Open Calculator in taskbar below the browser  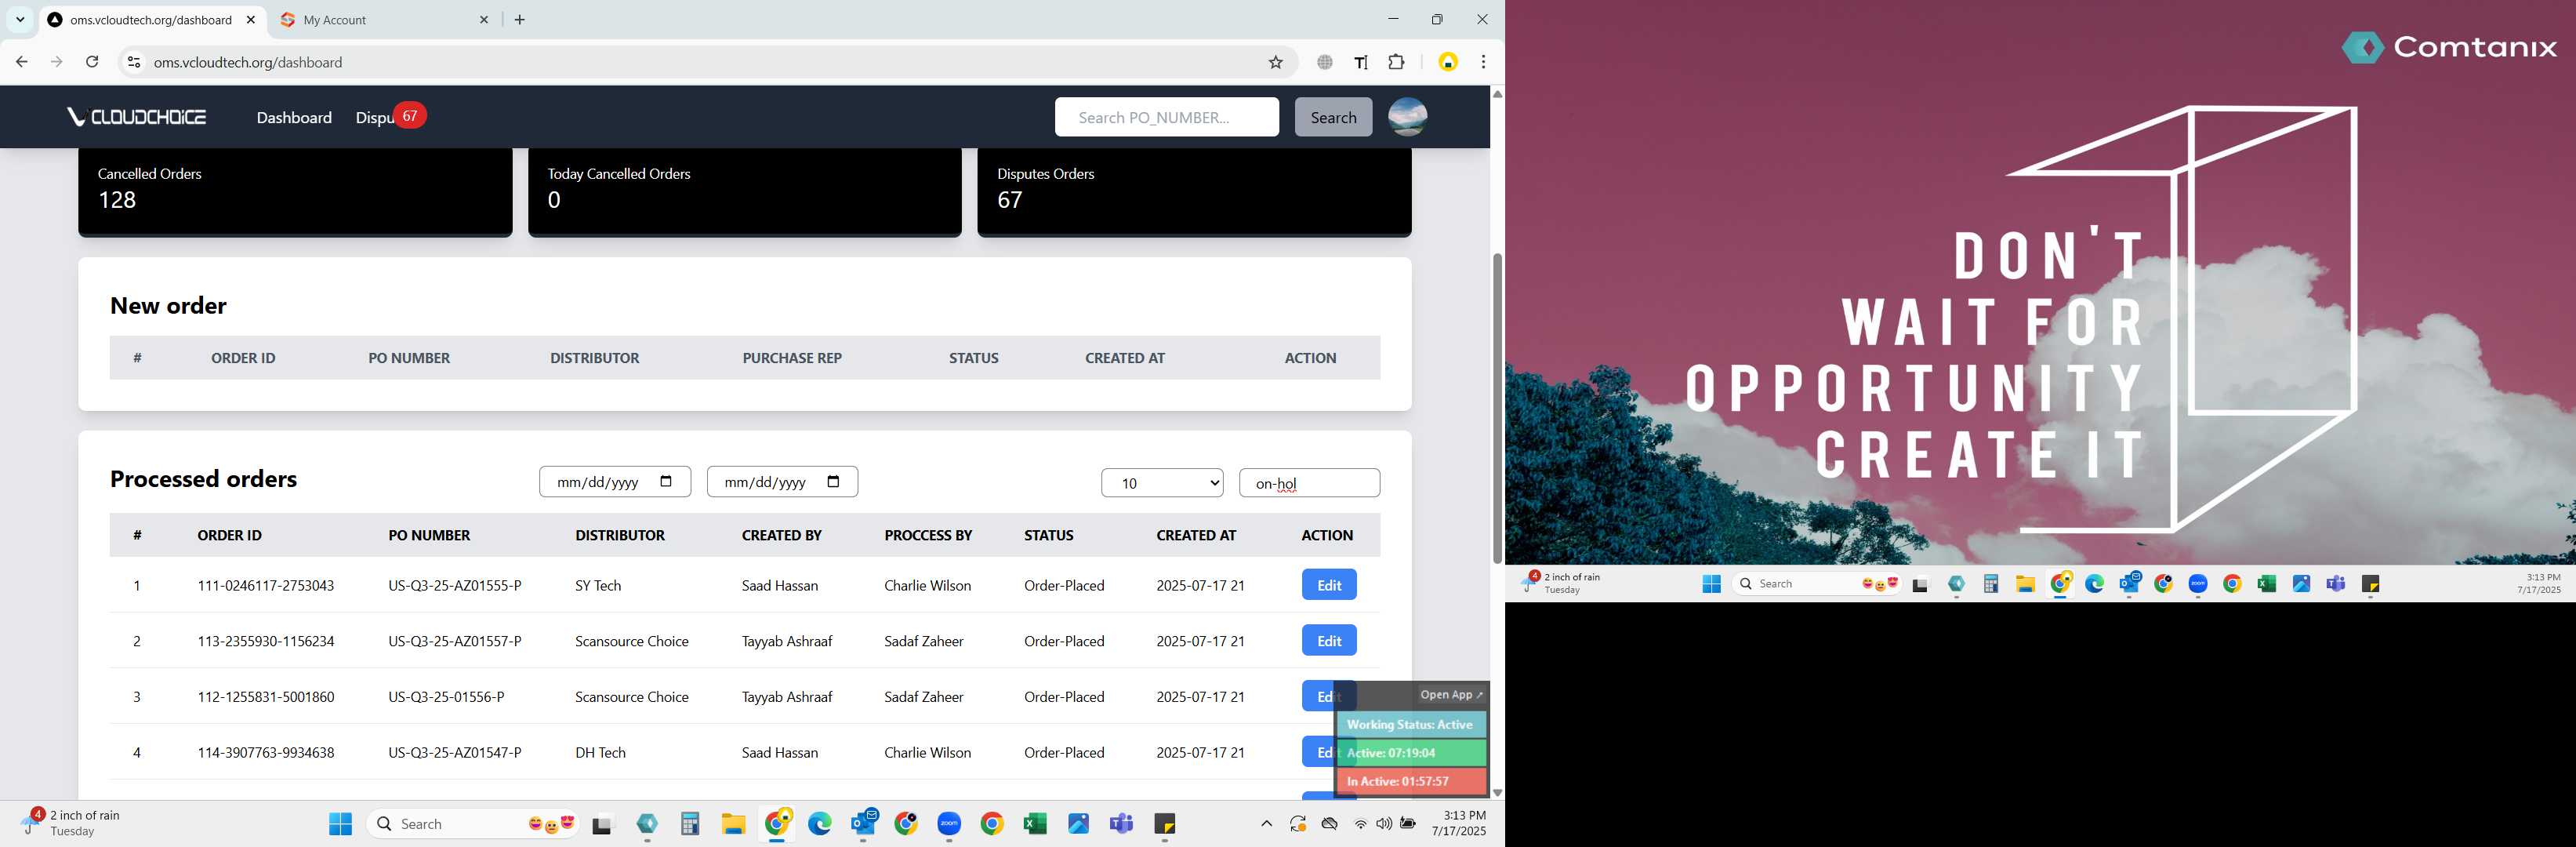point(690,824)
